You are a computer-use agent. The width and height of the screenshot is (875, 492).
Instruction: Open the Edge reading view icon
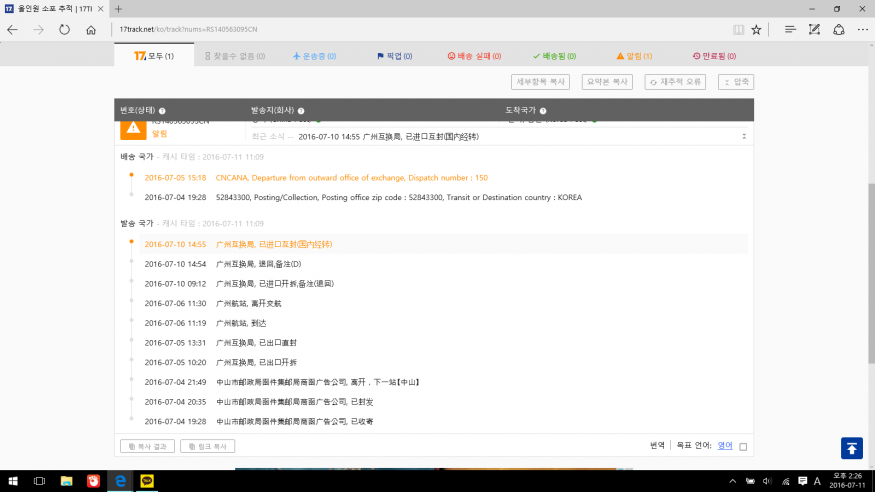pos(739,29)
